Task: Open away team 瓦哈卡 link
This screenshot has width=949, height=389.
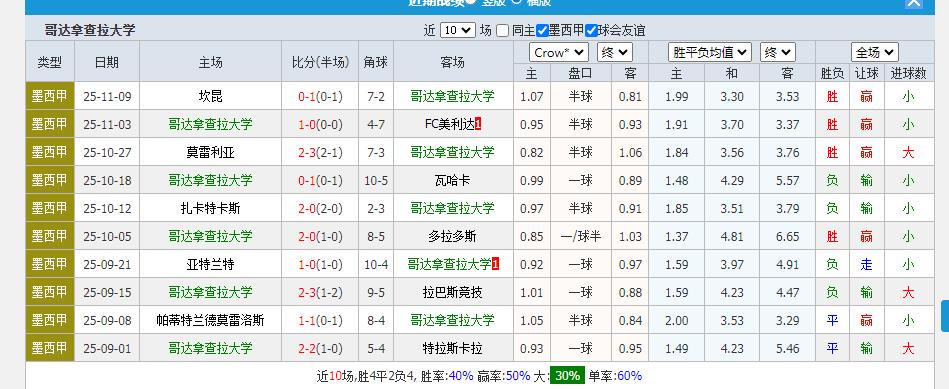Action: [453, 180]
